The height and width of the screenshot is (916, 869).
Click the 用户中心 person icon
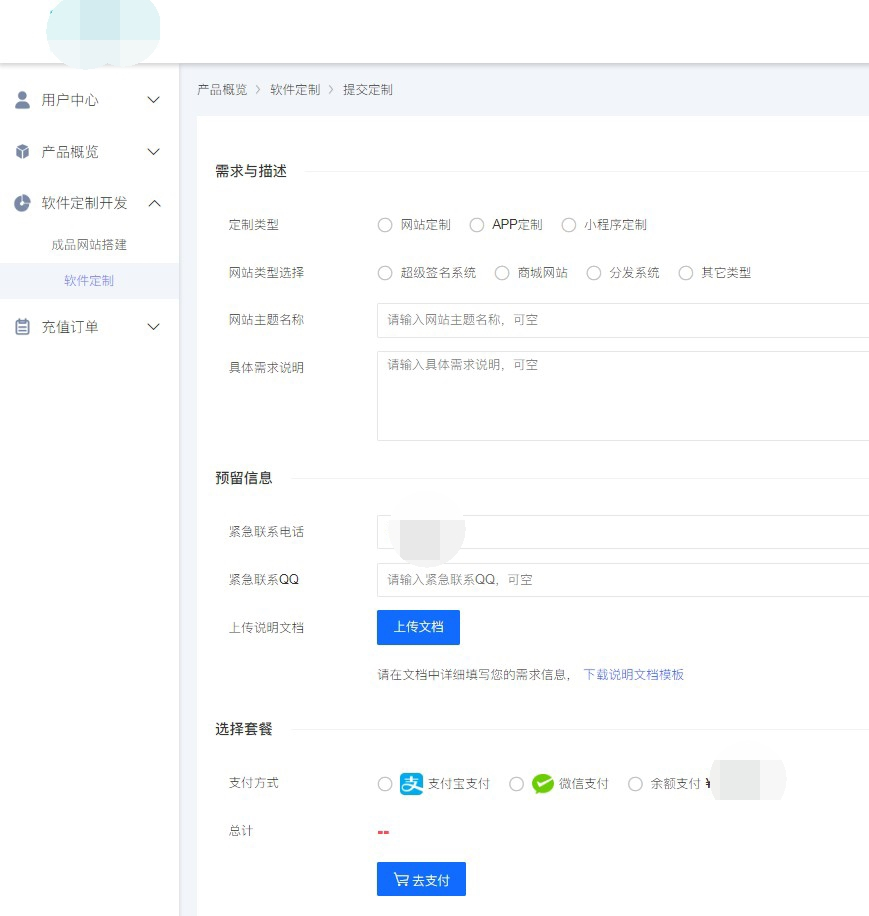[x=22, y=100]
